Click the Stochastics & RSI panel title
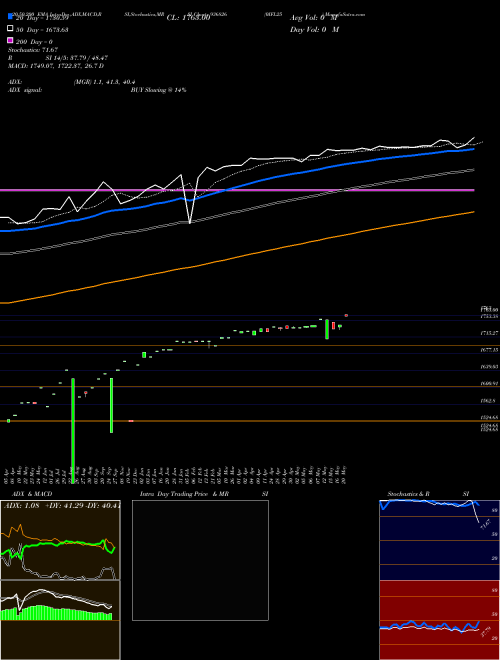 click(428, 494)
